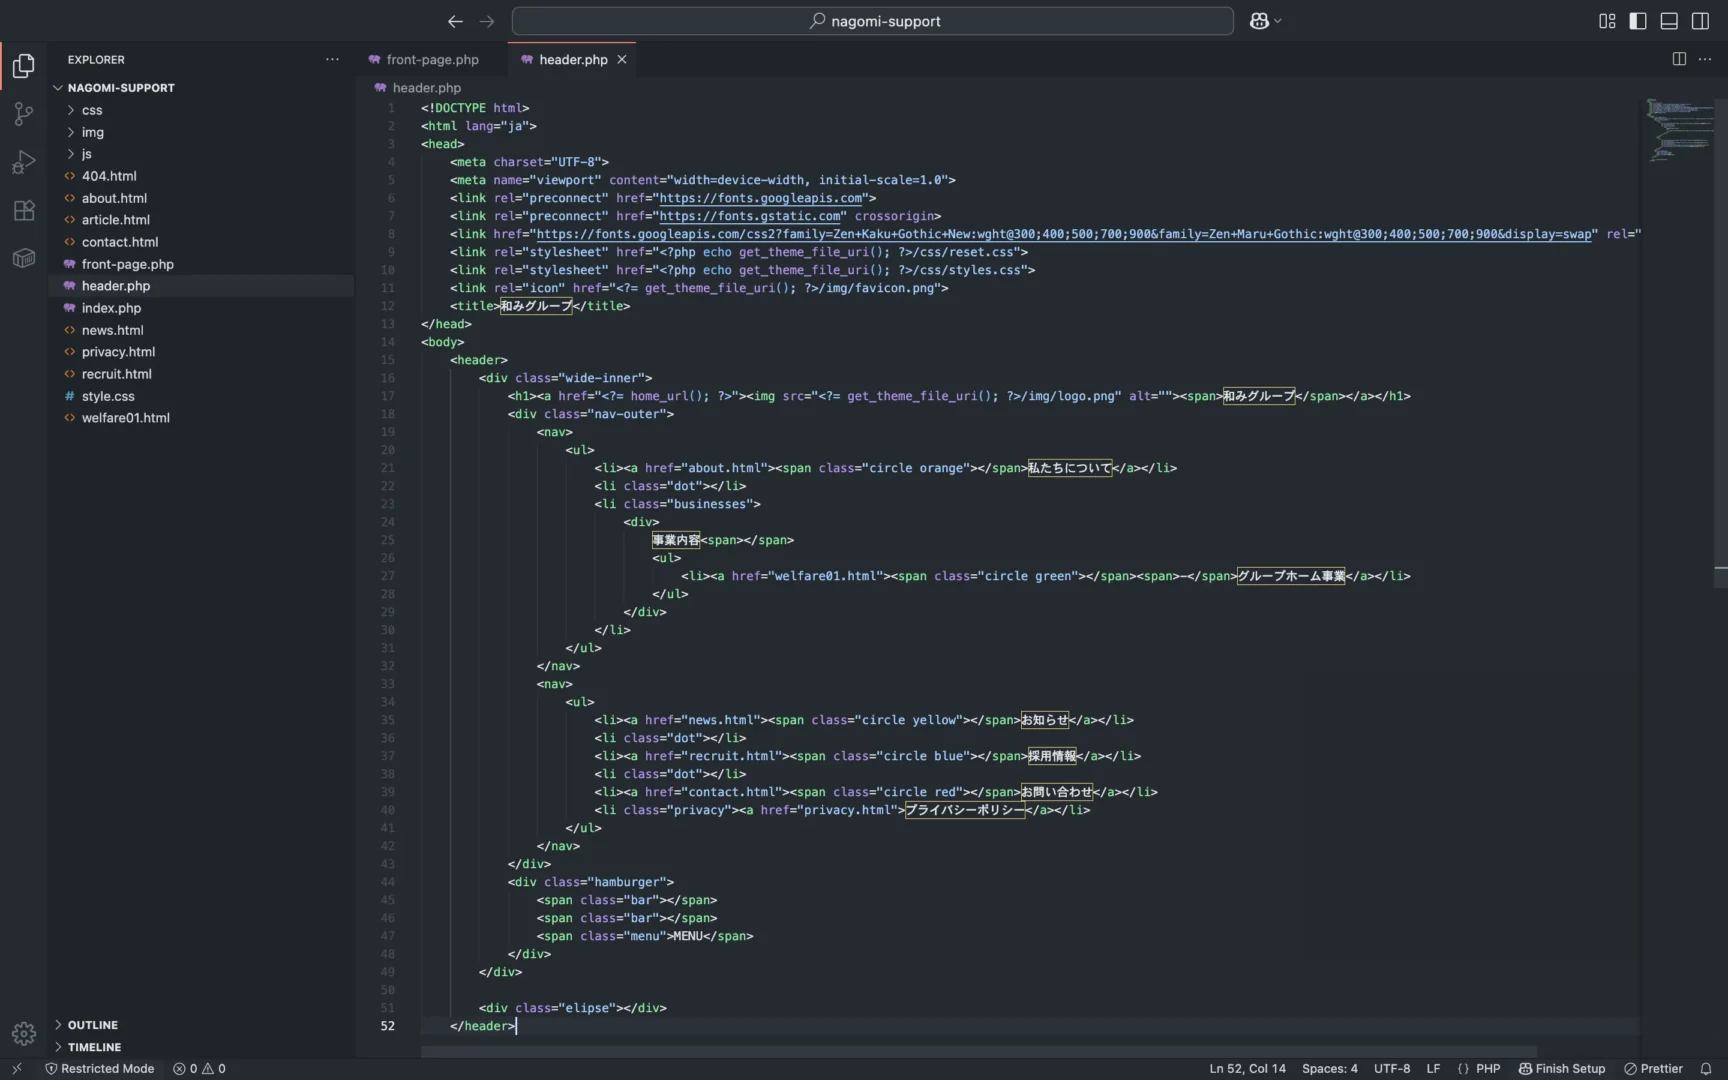Open the Run and Debug view
The width and height of the screenshot is (1728, 1080).
pos(23,162)
